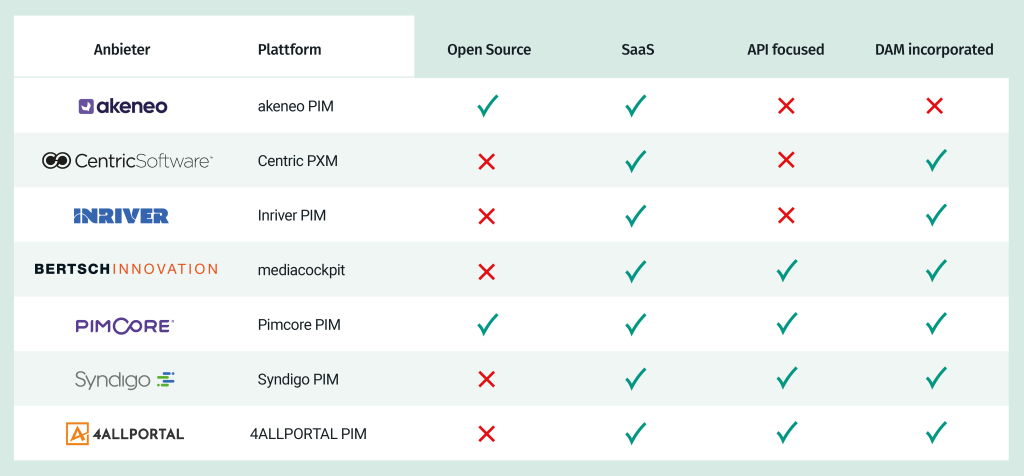1024x476 pixels.
Task: Click the Bertsch Innovation logo
Action: (x=126, y=269)
